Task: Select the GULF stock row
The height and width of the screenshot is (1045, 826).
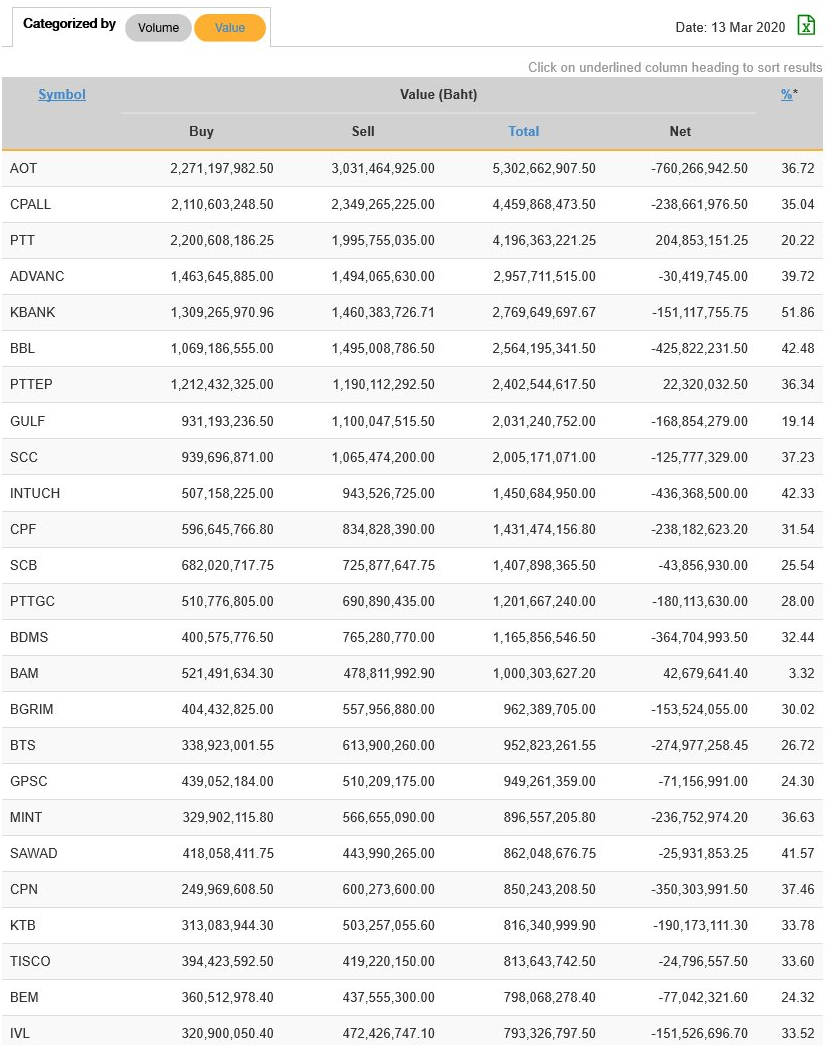Action: pos(27,421)
